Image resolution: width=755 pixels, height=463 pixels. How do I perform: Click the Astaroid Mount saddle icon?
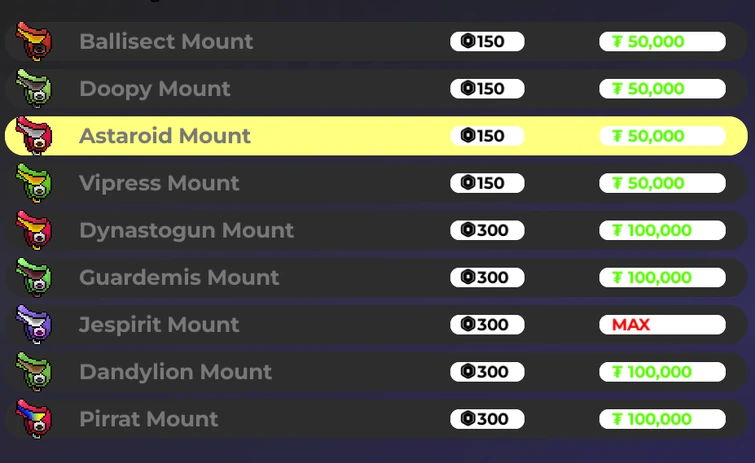click(x=35, y=136)
